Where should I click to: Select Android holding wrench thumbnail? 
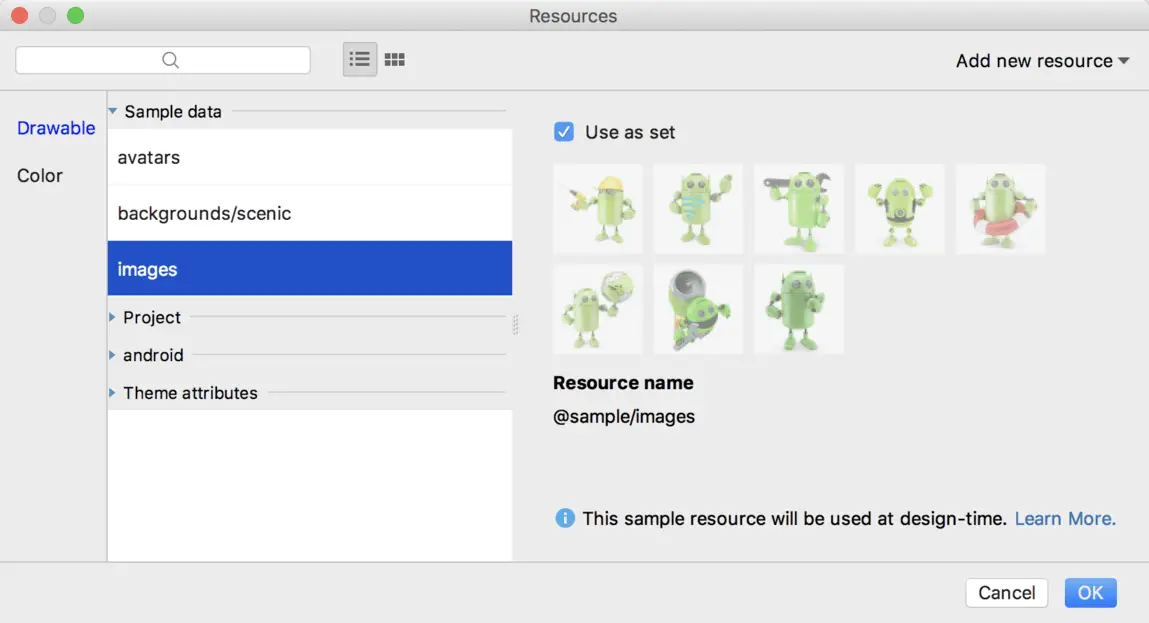799,209
